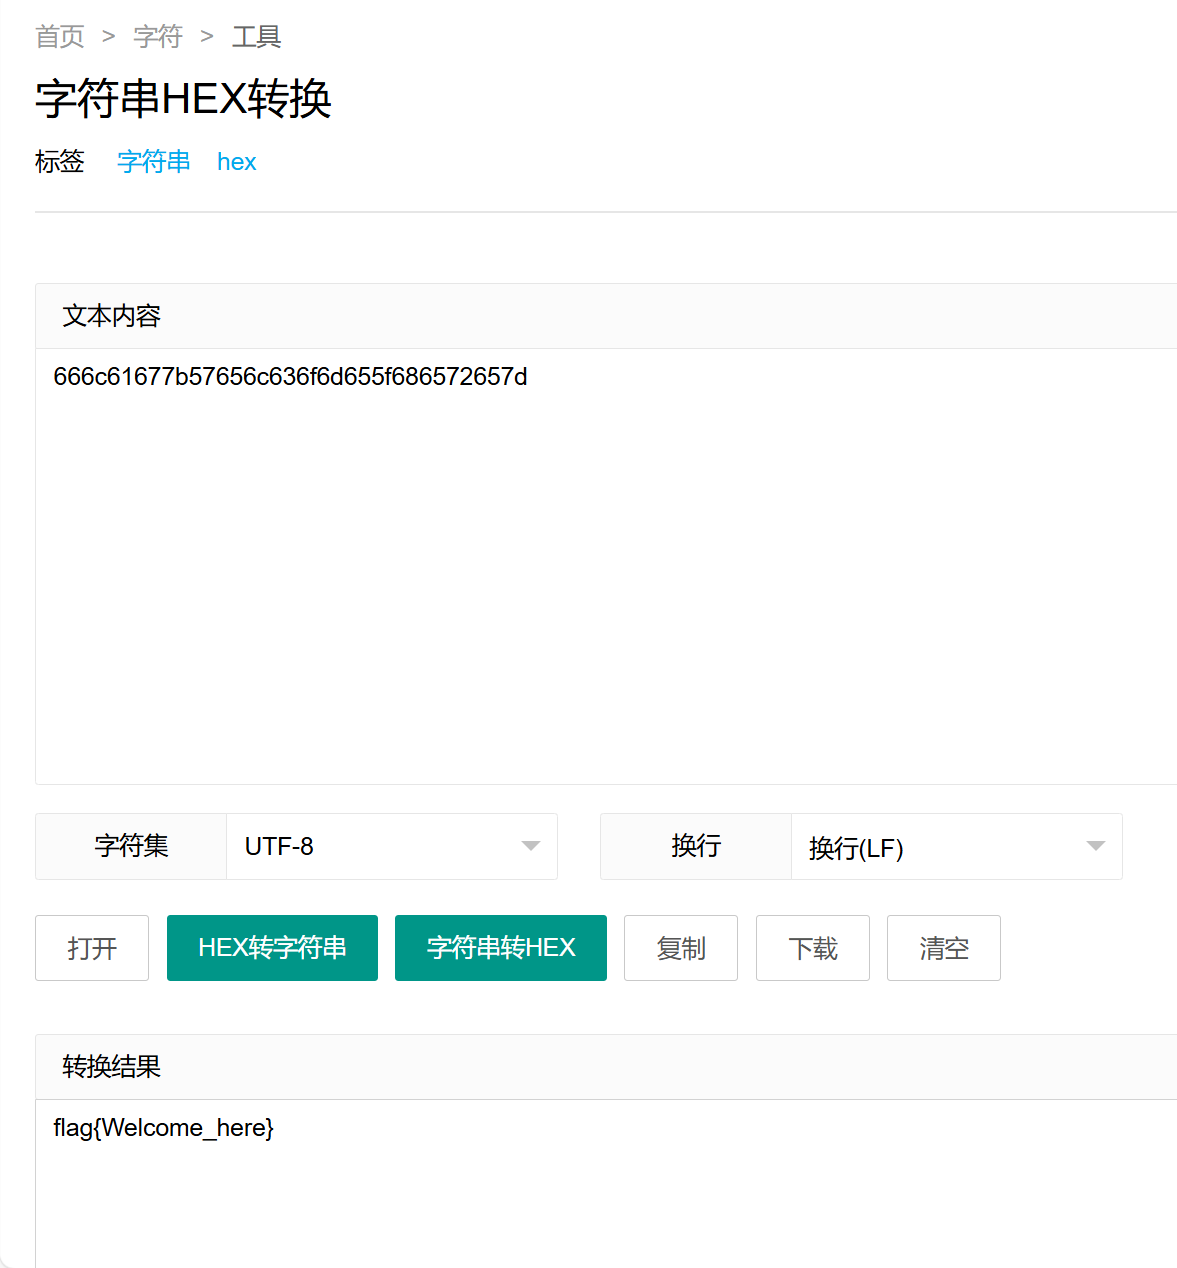The image size is (1177, 1268).
Task: Click the 字符串转HEX button
Action: (x=501, y=948)
